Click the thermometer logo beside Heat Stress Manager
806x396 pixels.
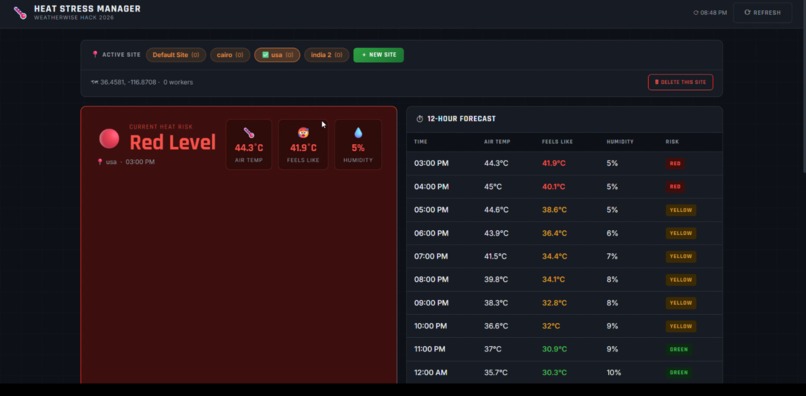coord(20,13)
